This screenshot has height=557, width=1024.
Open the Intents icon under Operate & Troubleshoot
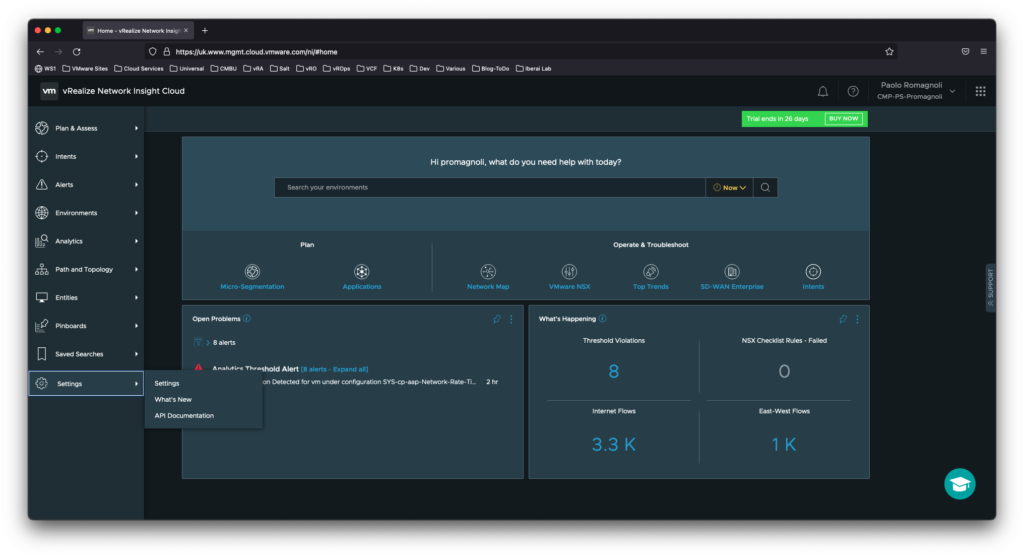coord(813,271)
